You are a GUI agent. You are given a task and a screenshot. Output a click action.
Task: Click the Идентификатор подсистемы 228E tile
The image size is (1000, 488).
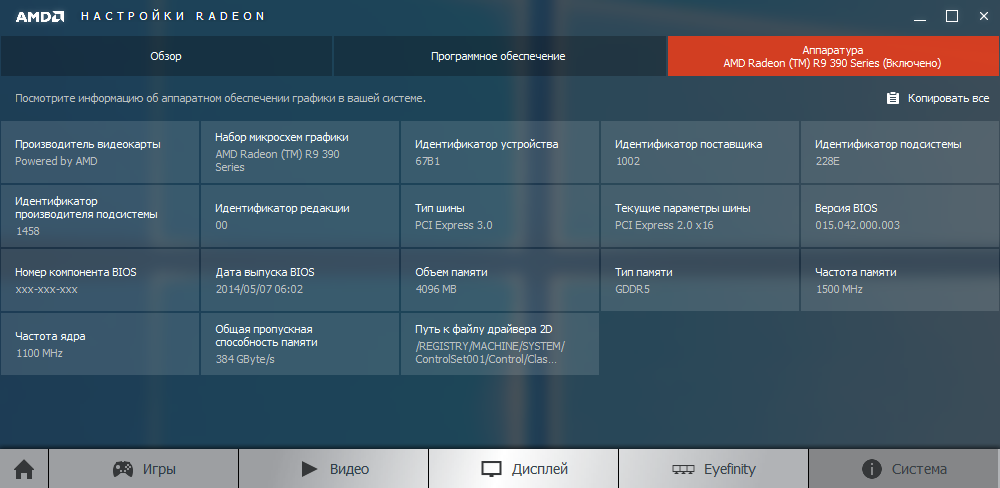[x=900, y=152]
